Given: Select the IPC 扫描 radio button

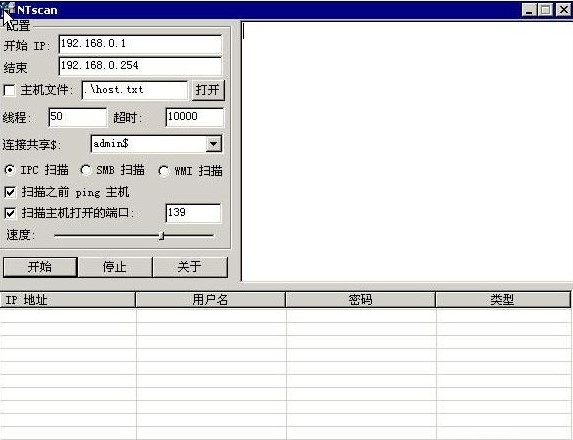Looking at the screenshot, I should point(10,170).
